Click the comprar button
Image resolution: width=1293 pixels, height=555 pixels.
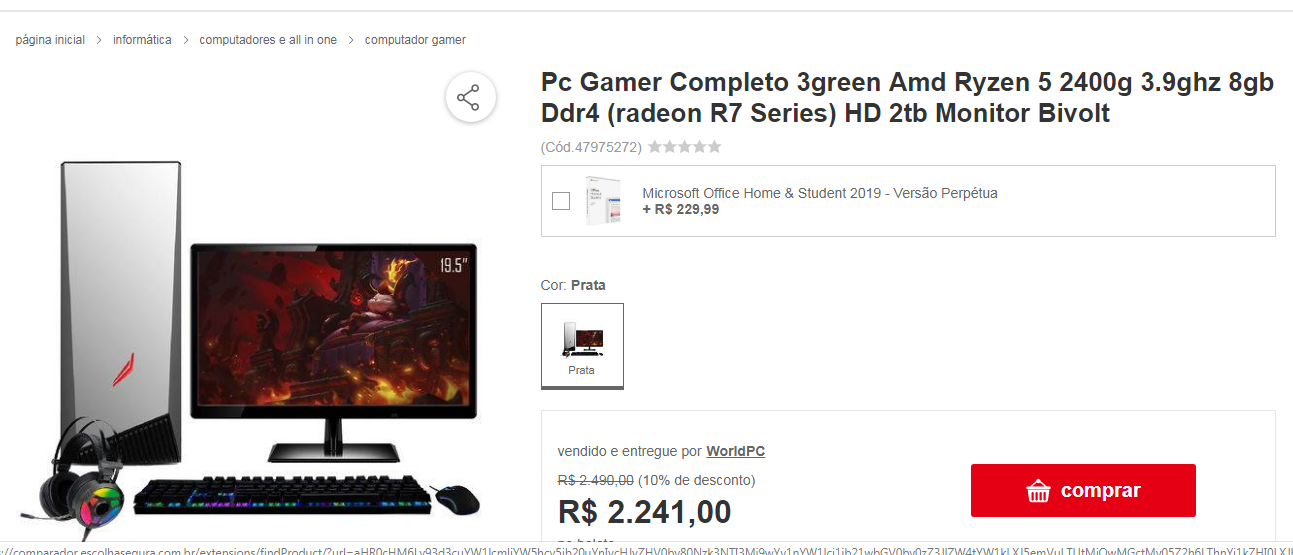coord(1083,491)
